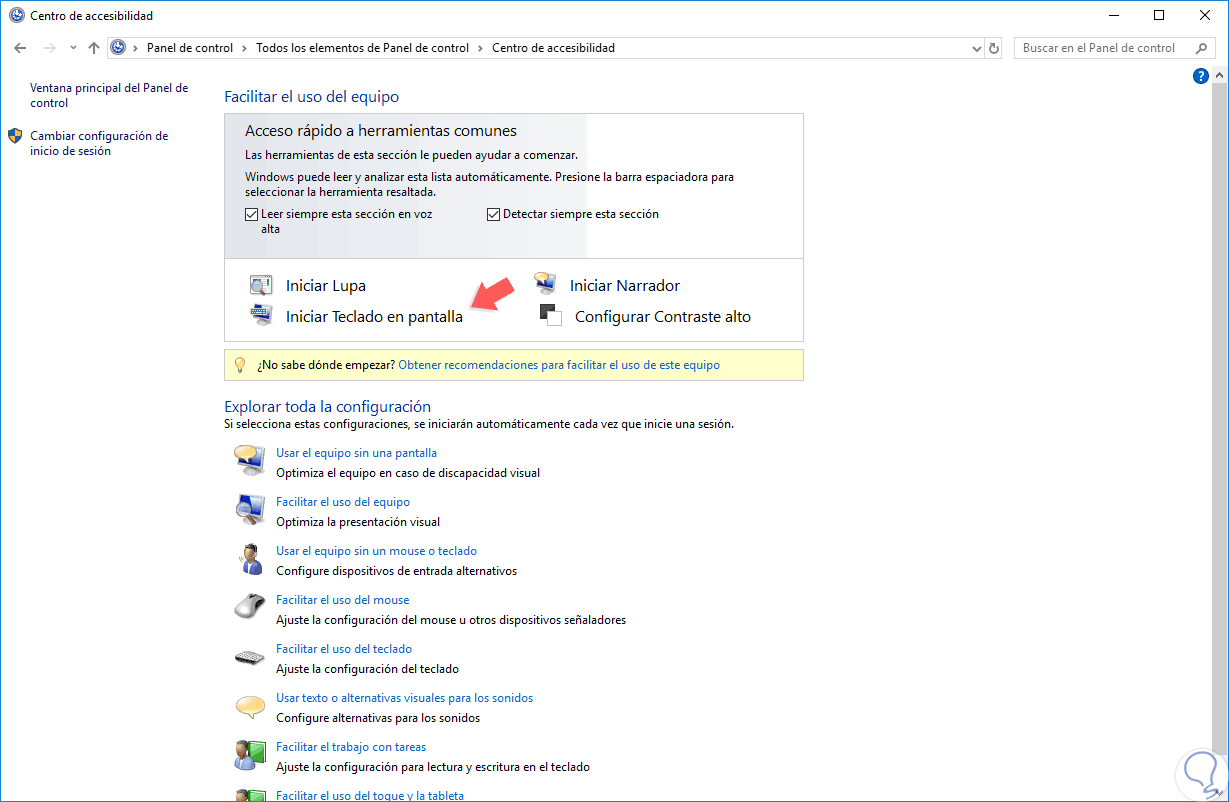Start Iniciar Teclado en pantalla
This screenshot has width=1229, height=802.
pos(374,316)
